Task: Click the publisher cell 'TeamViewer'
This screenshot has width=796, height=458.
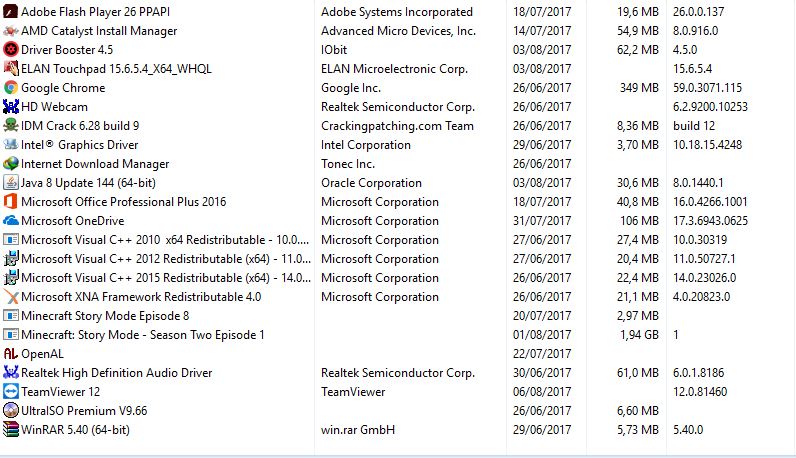Action: 353,392
